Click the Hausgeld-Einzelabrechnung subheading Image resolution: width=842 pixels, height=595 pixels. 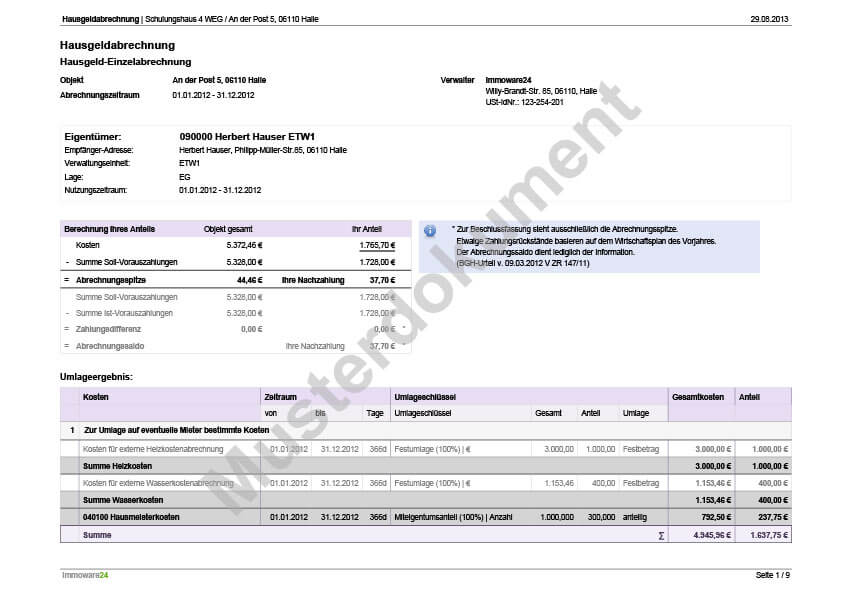coord(125,62)
